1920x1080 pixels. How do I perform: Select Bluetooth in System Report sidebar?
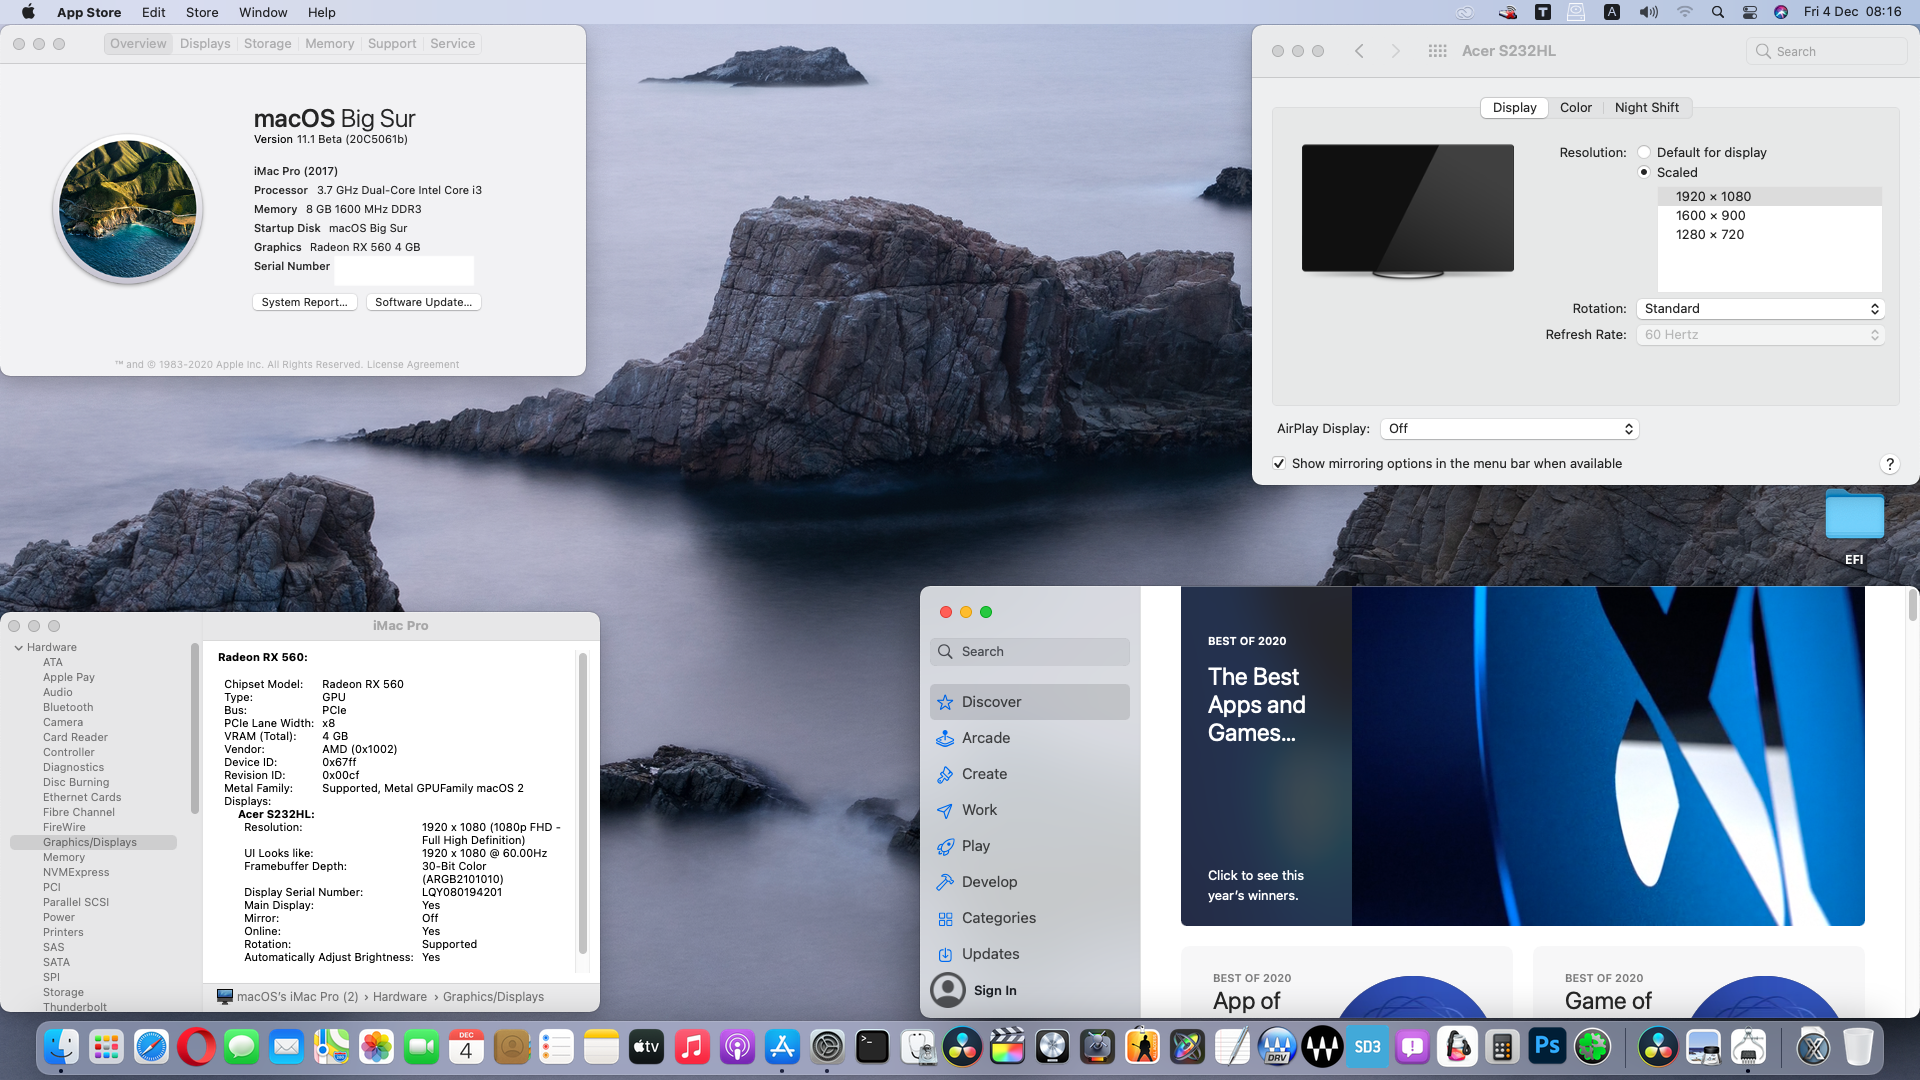coord(68,708)
